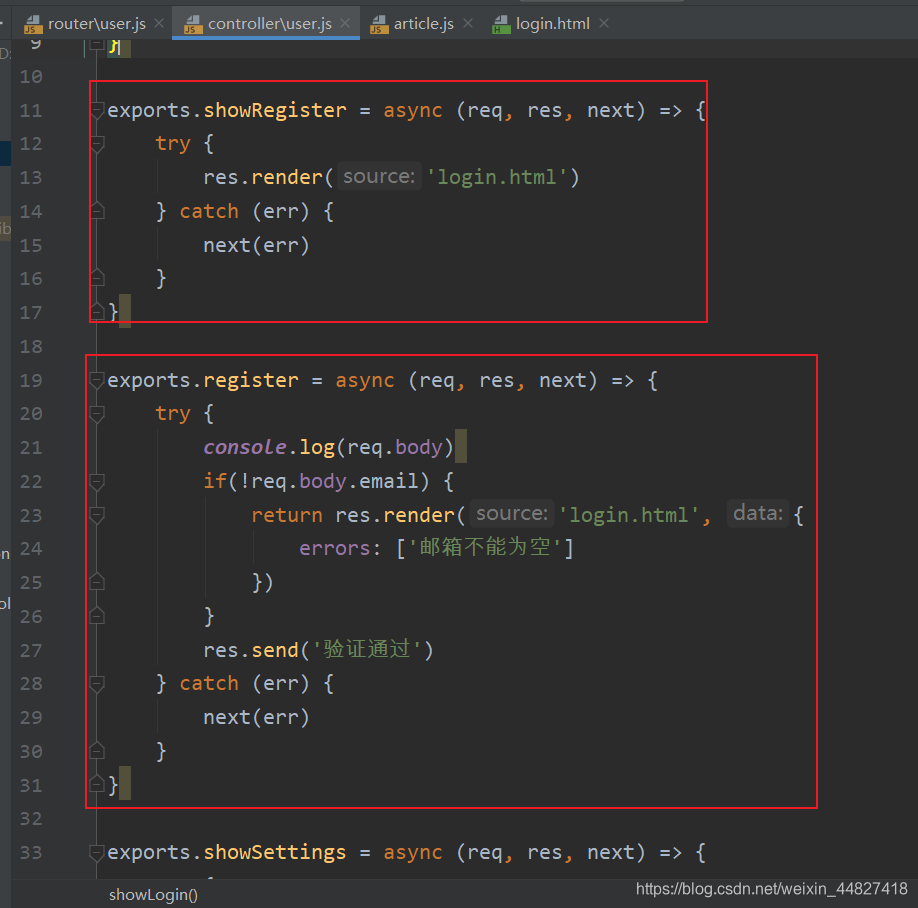Click the JS file icon on controller\user.js tab

[193, 25]
